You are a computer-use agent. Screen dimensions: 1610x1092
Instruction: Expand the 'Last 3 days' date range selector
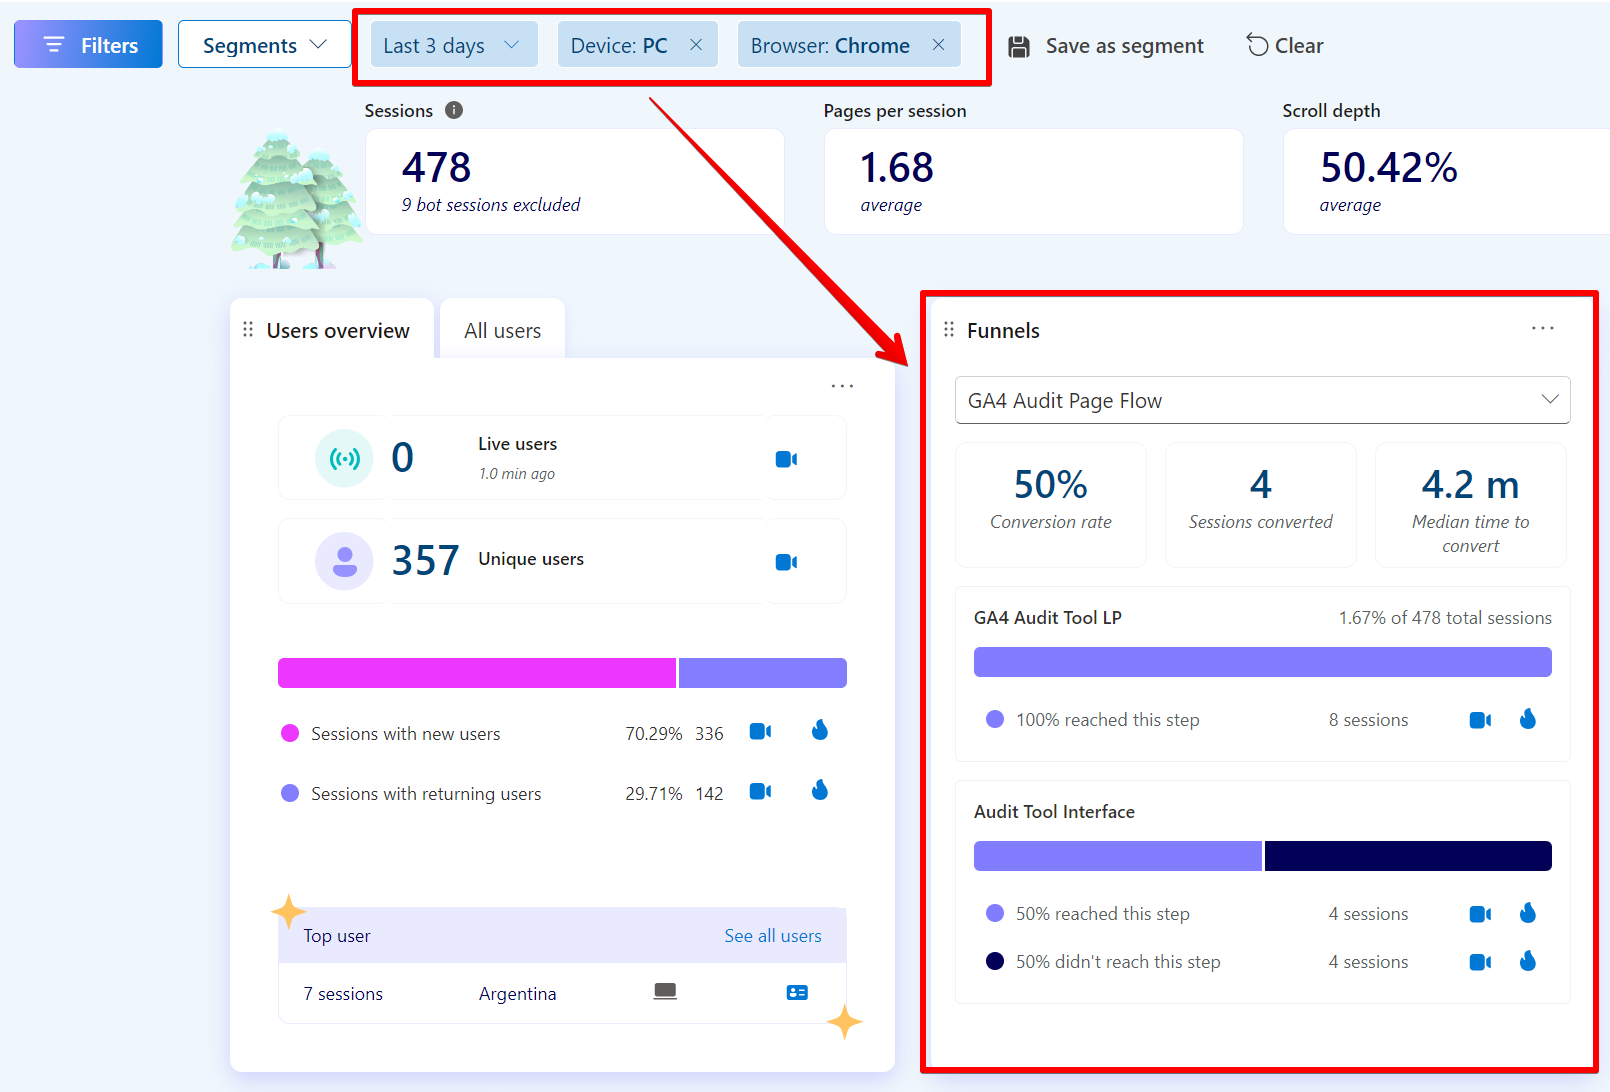click(x=453, y=44)
